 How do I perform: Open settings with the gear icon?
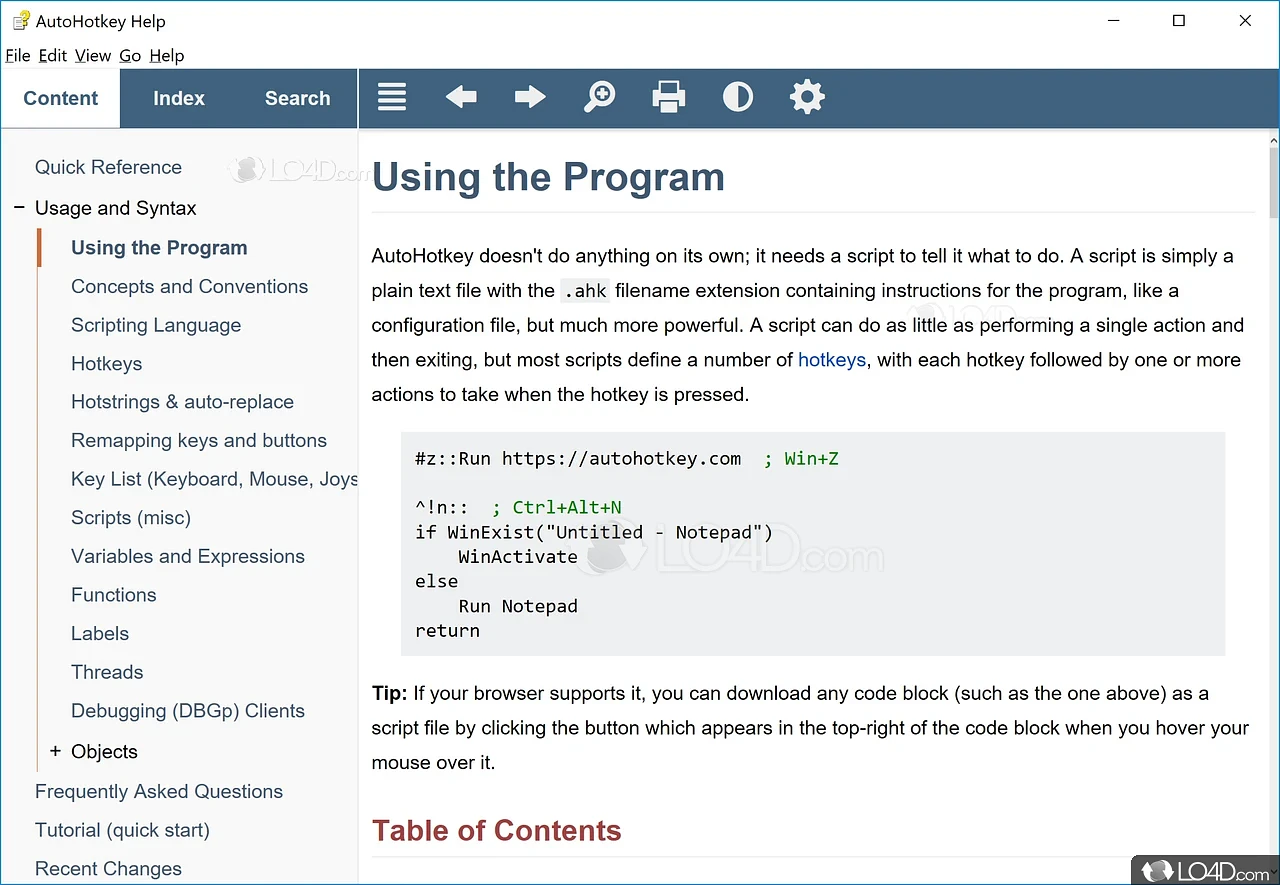pos(807,97)
